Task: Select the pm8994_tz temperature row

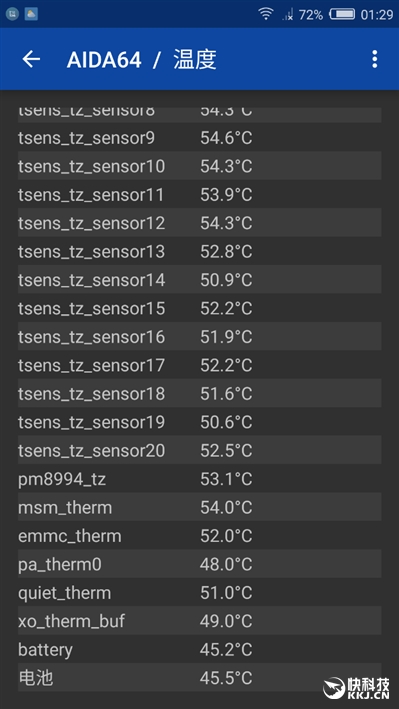Action: point(200,478)
